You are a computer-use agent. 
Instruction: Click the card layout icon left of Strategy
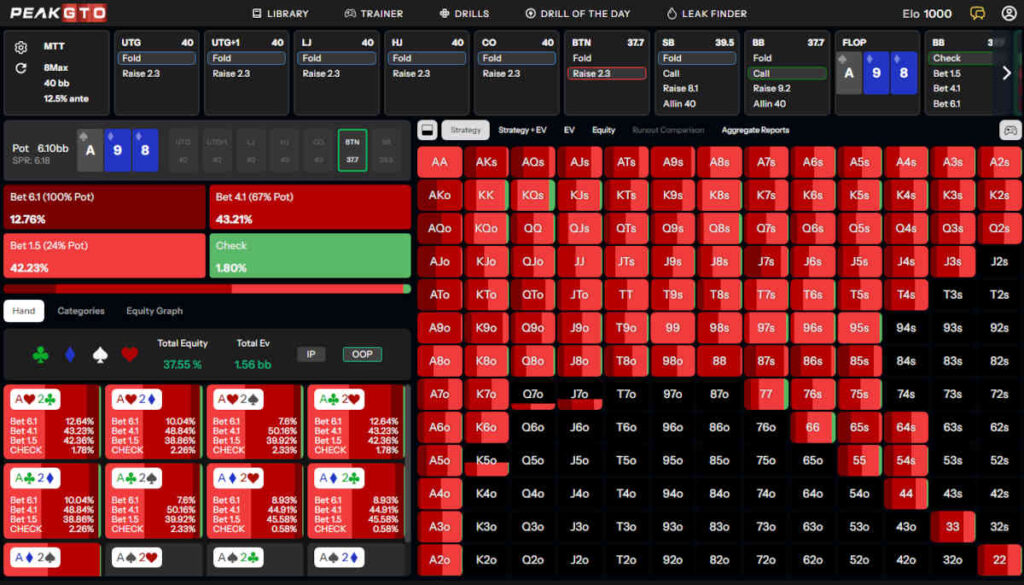tap(426, 130)
